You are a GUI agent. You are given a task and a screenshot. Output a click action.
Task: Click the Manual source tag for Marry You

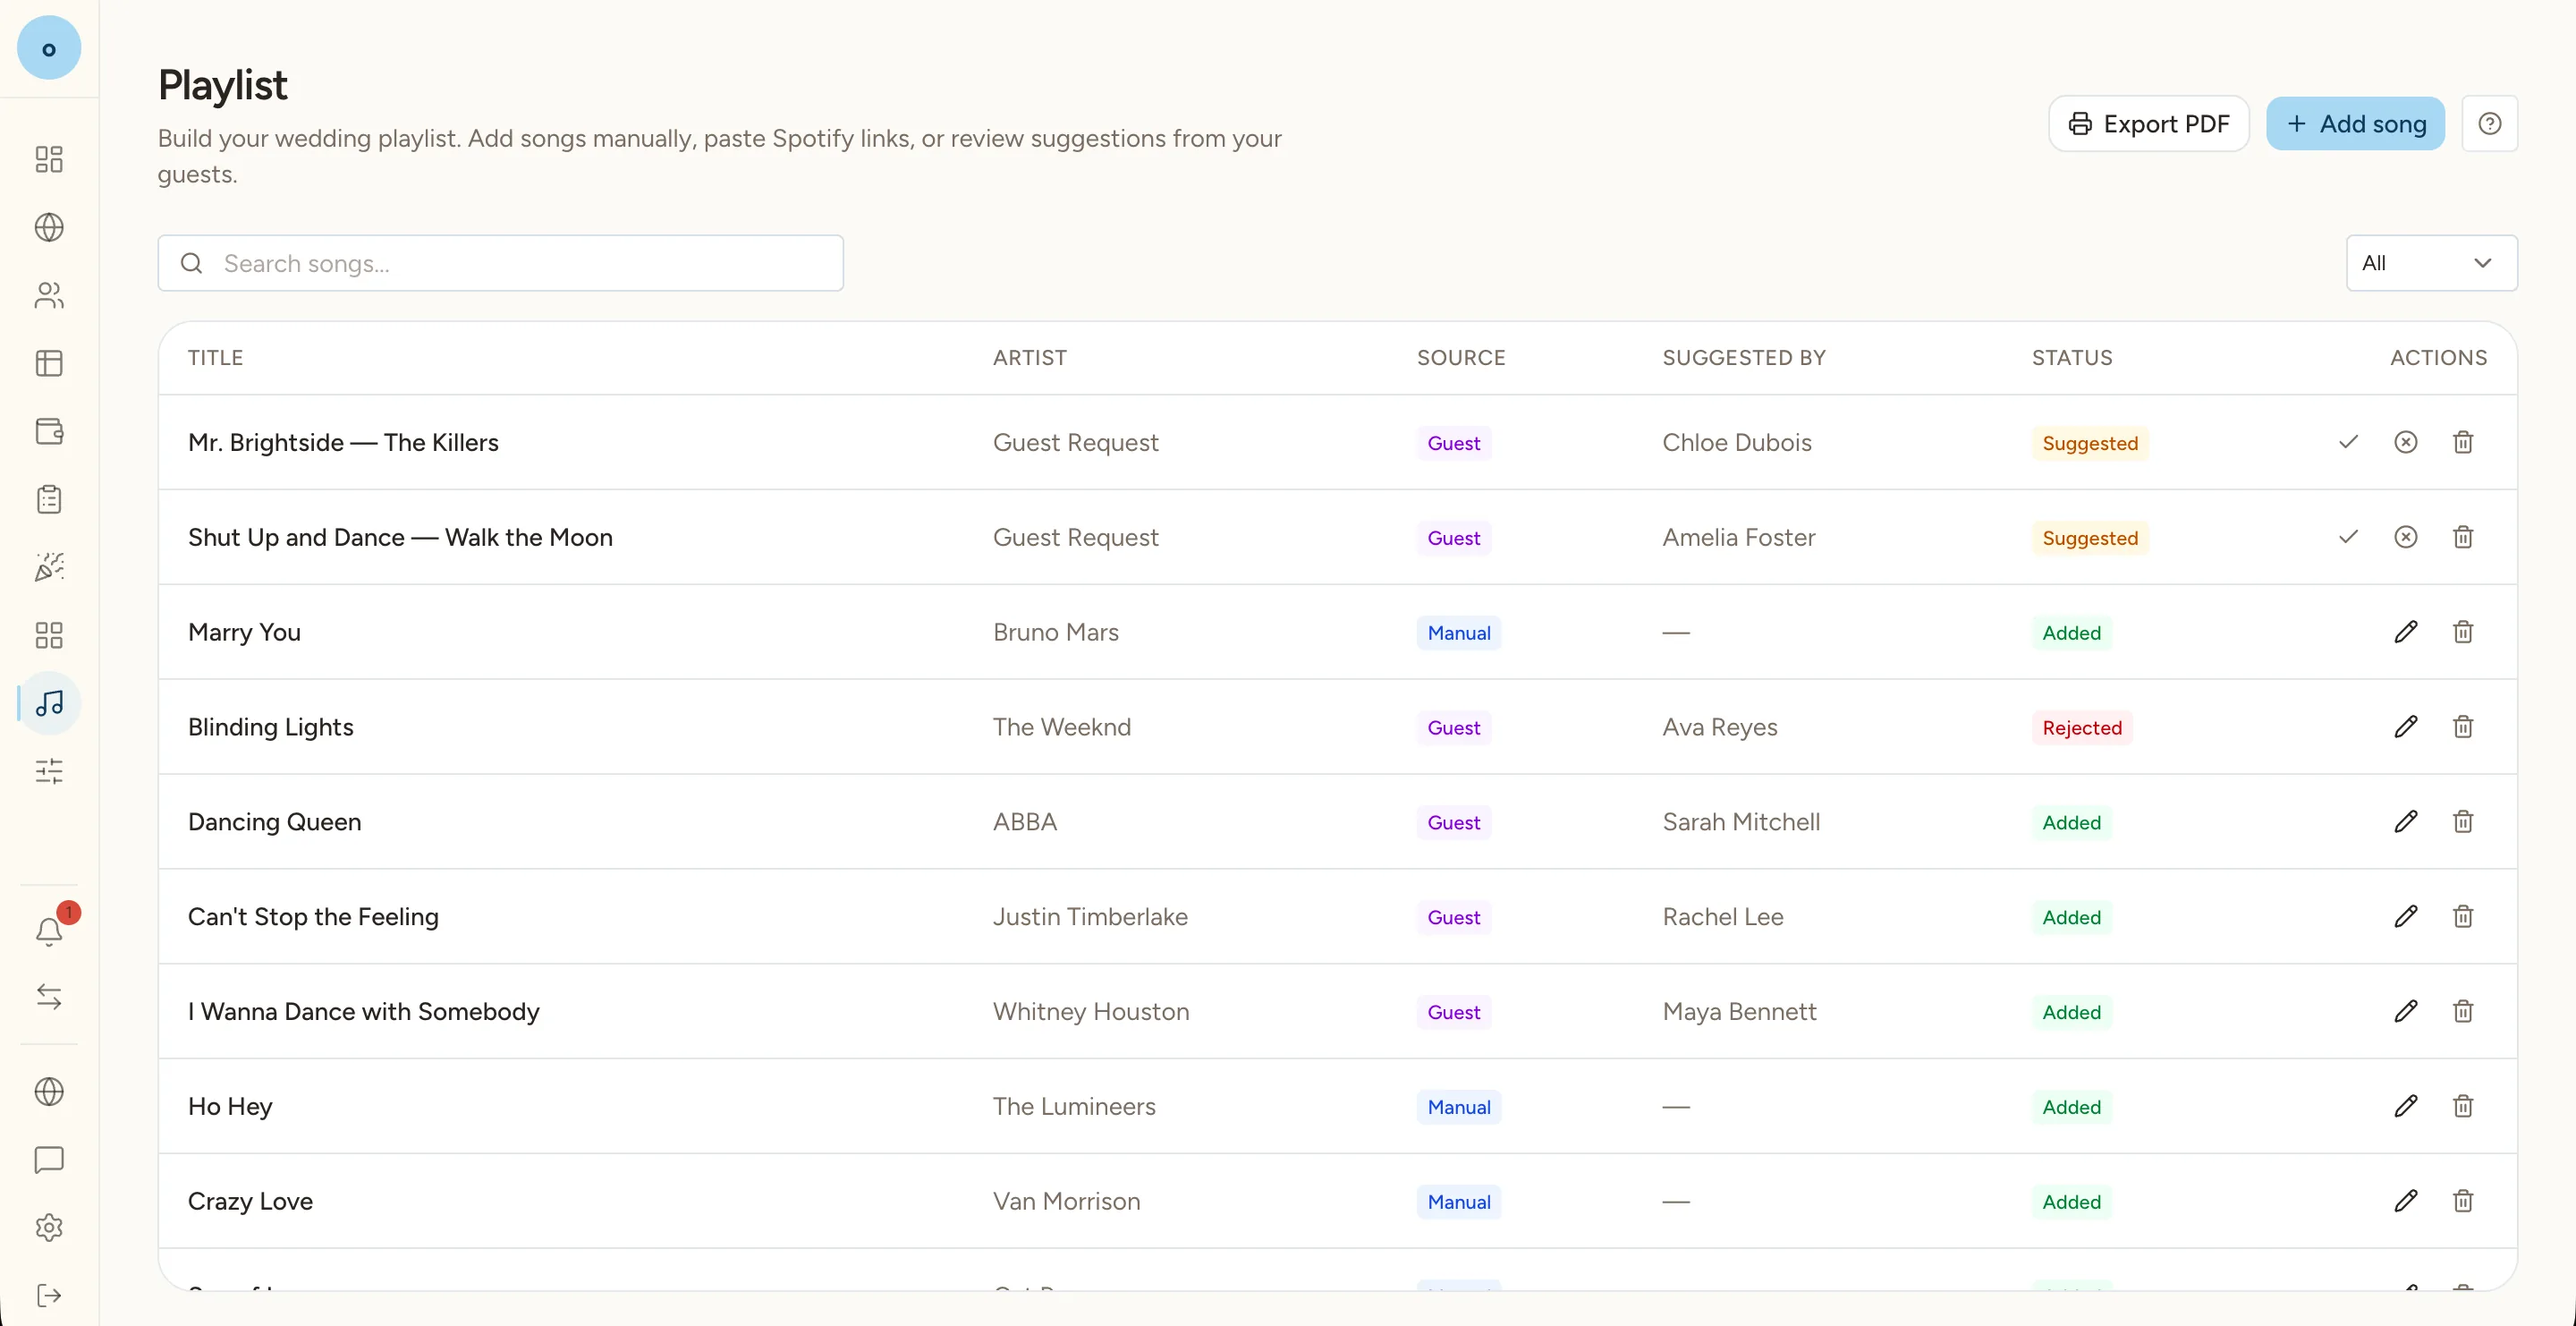pyautogui.click(x=1458, y=633)
